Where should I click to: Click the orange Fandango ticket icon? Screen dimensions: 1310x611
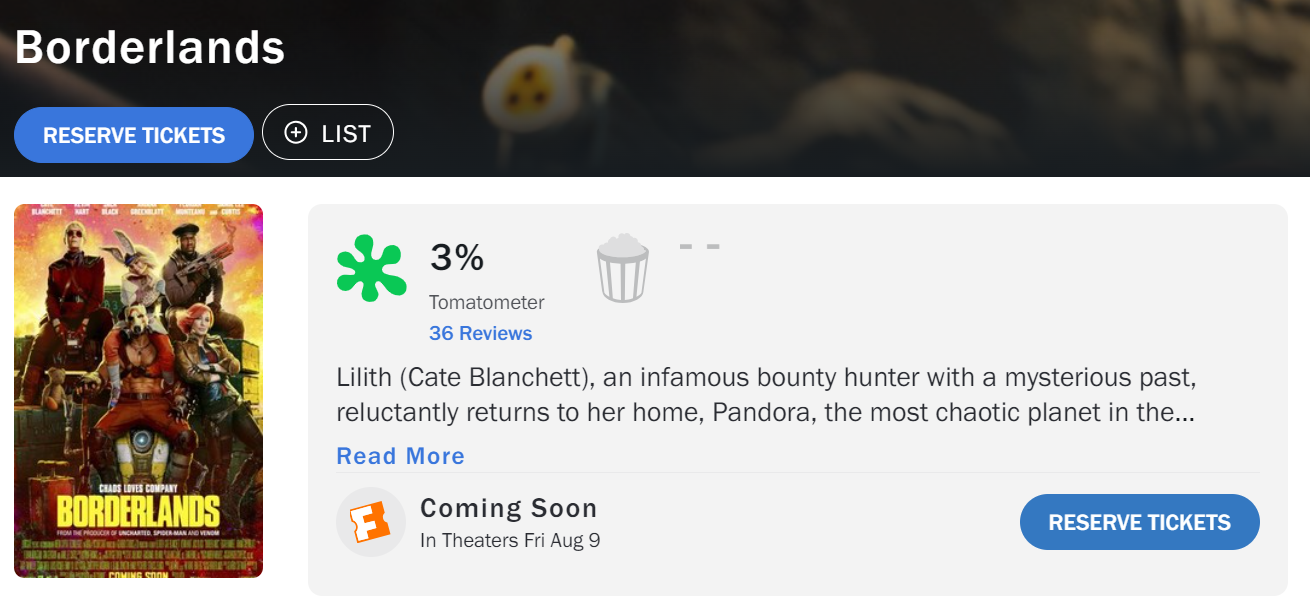370,522
